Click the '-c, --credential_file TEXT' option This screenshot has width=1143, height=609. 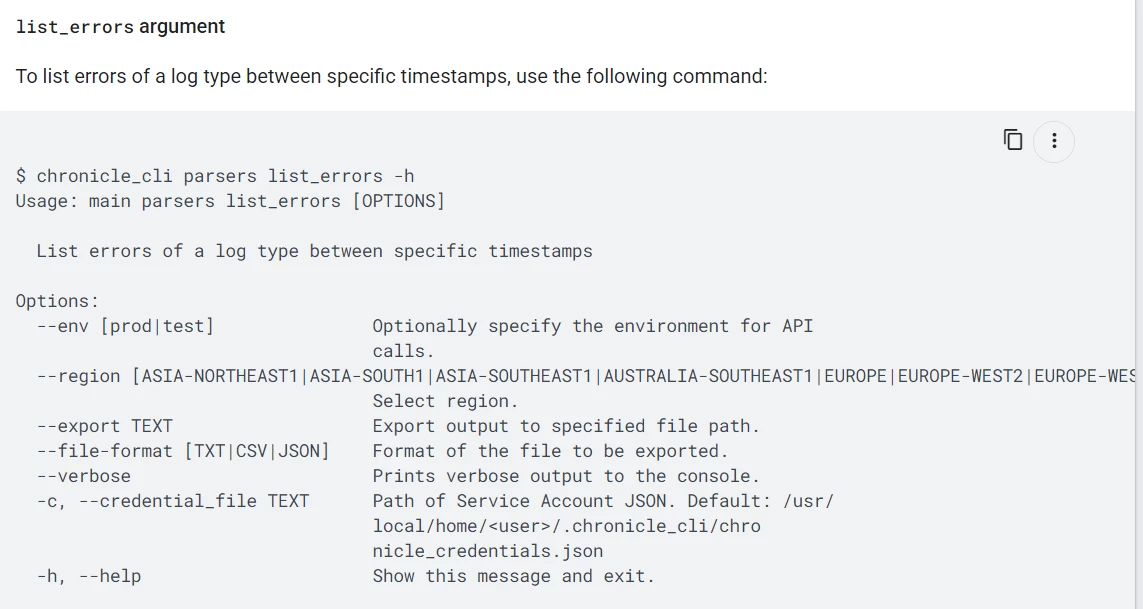click(173, 501)
